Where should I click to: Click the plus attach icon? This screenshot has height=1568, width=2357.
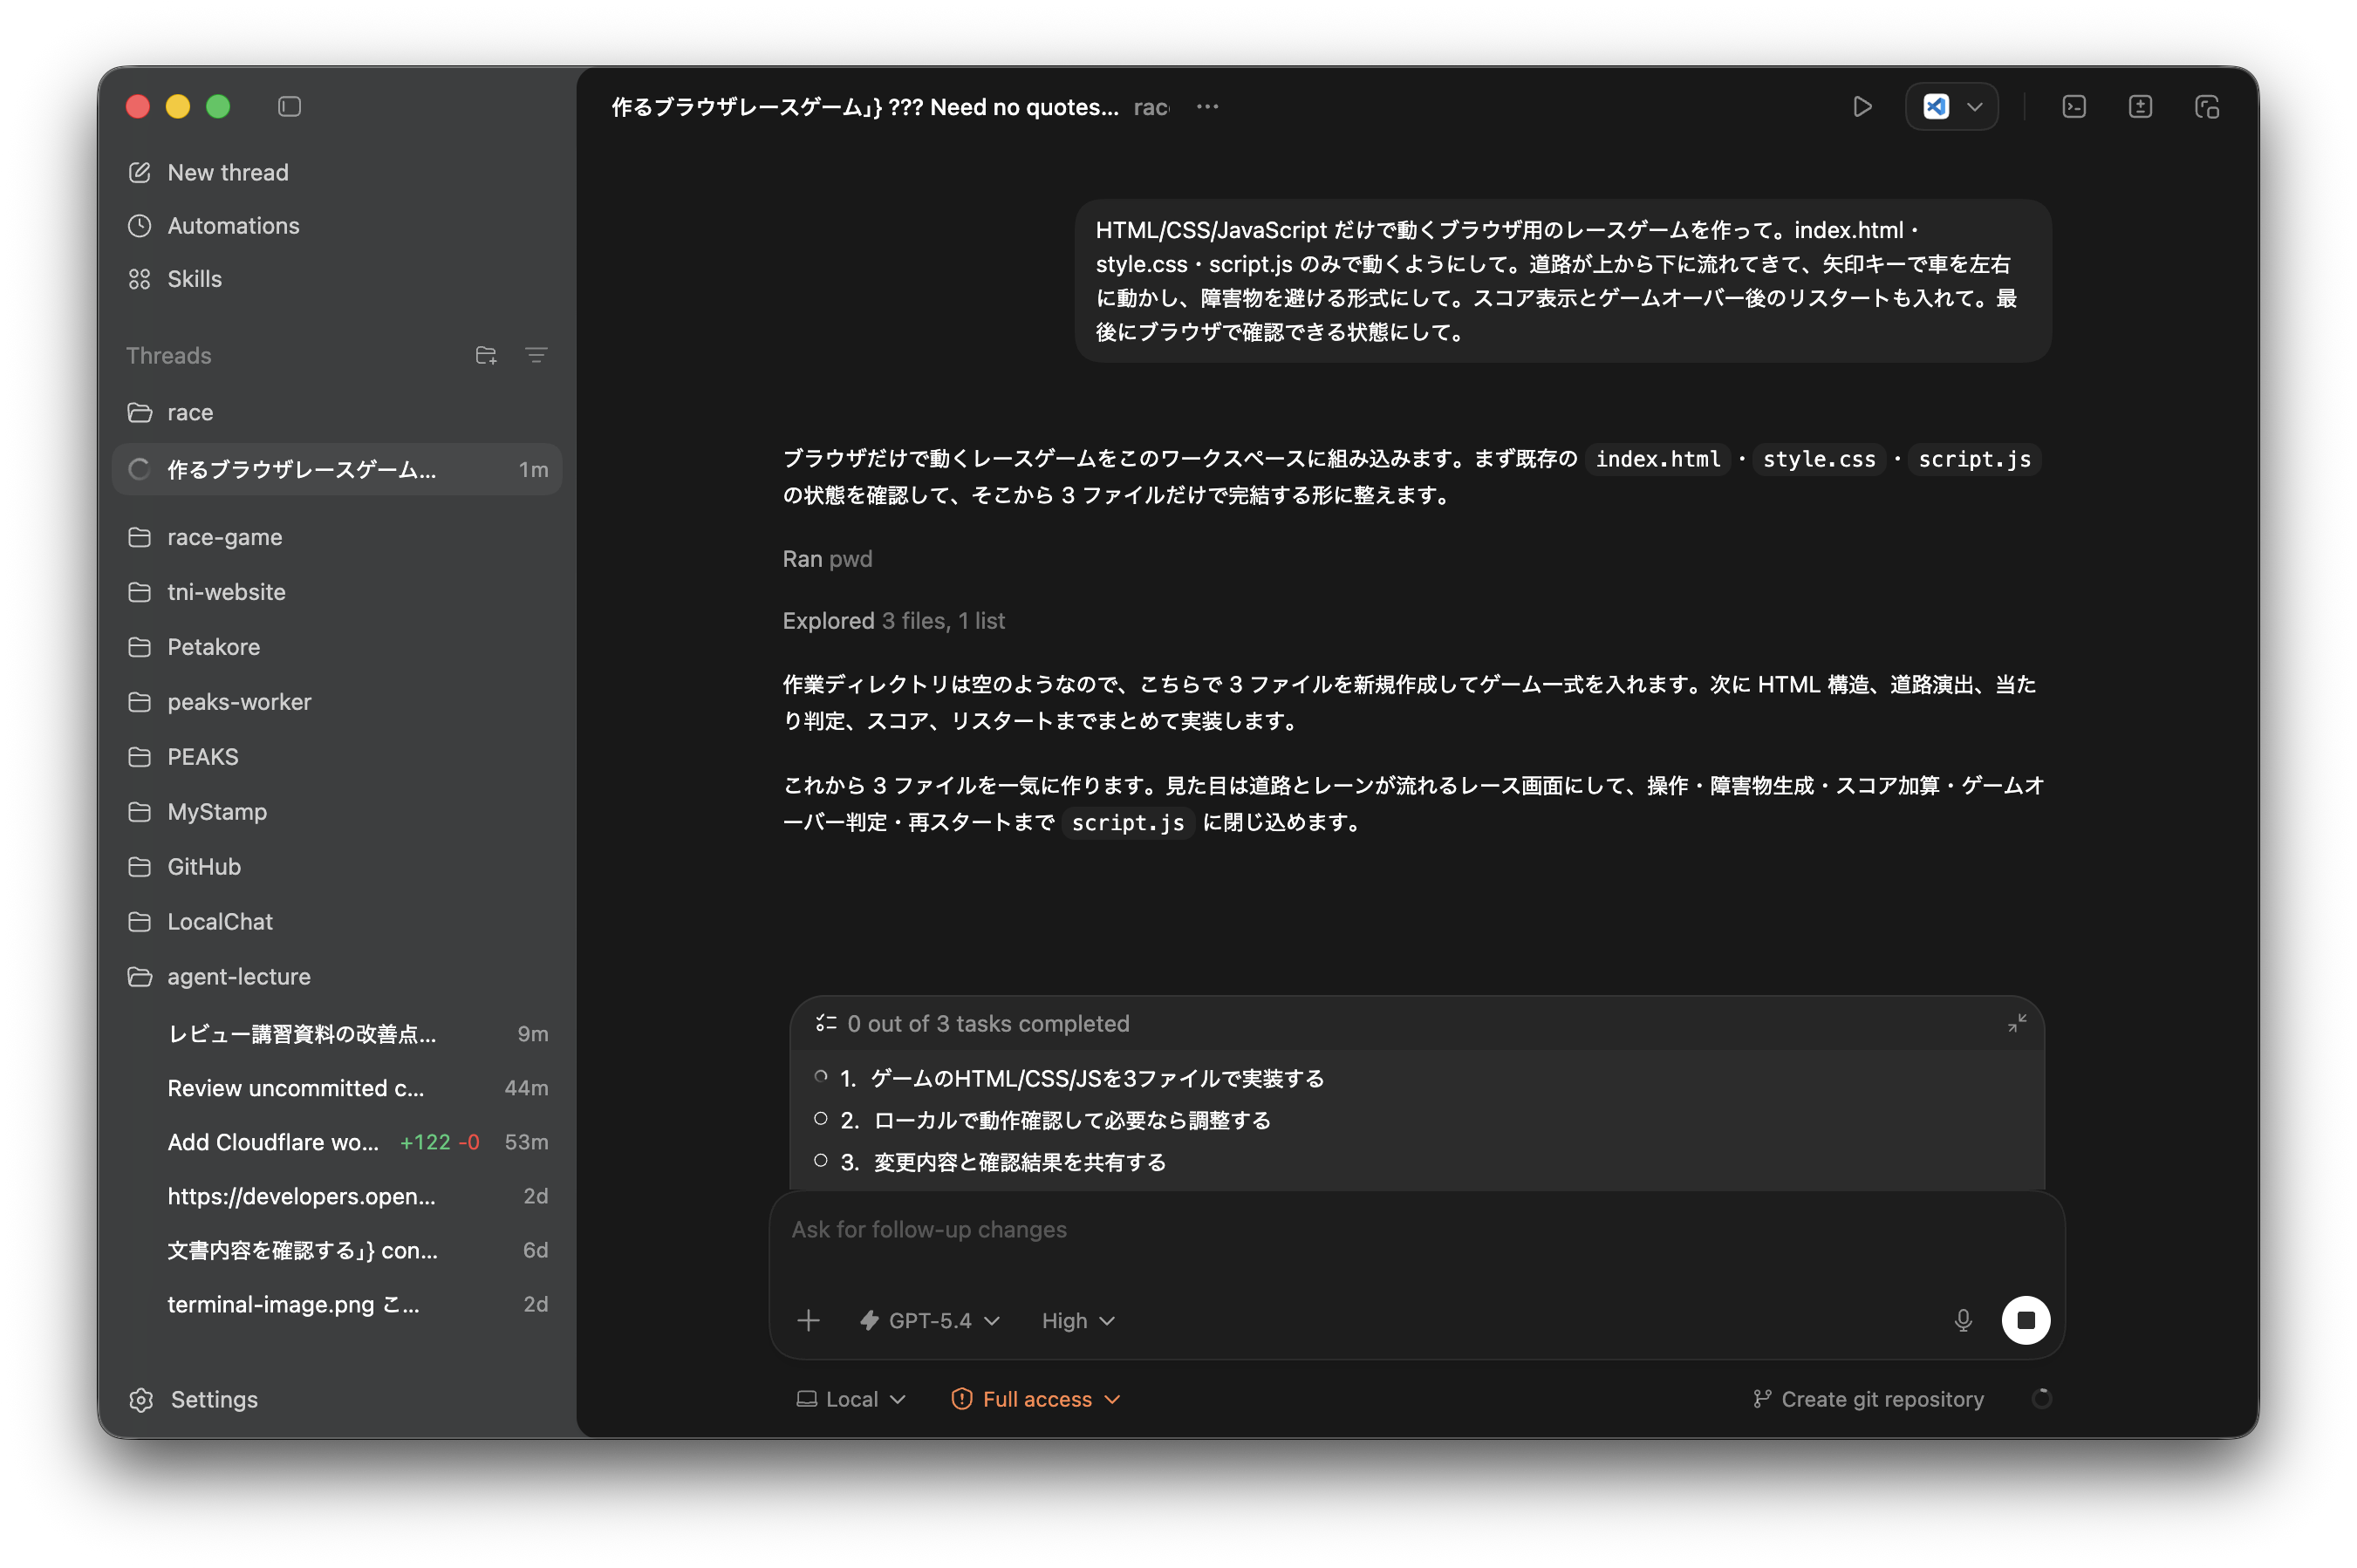pos(808,1320)
